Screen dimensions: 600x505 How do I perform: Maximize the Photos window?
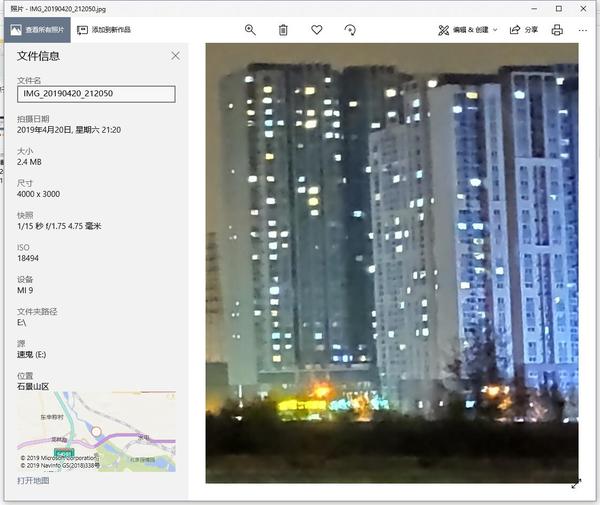559,8
